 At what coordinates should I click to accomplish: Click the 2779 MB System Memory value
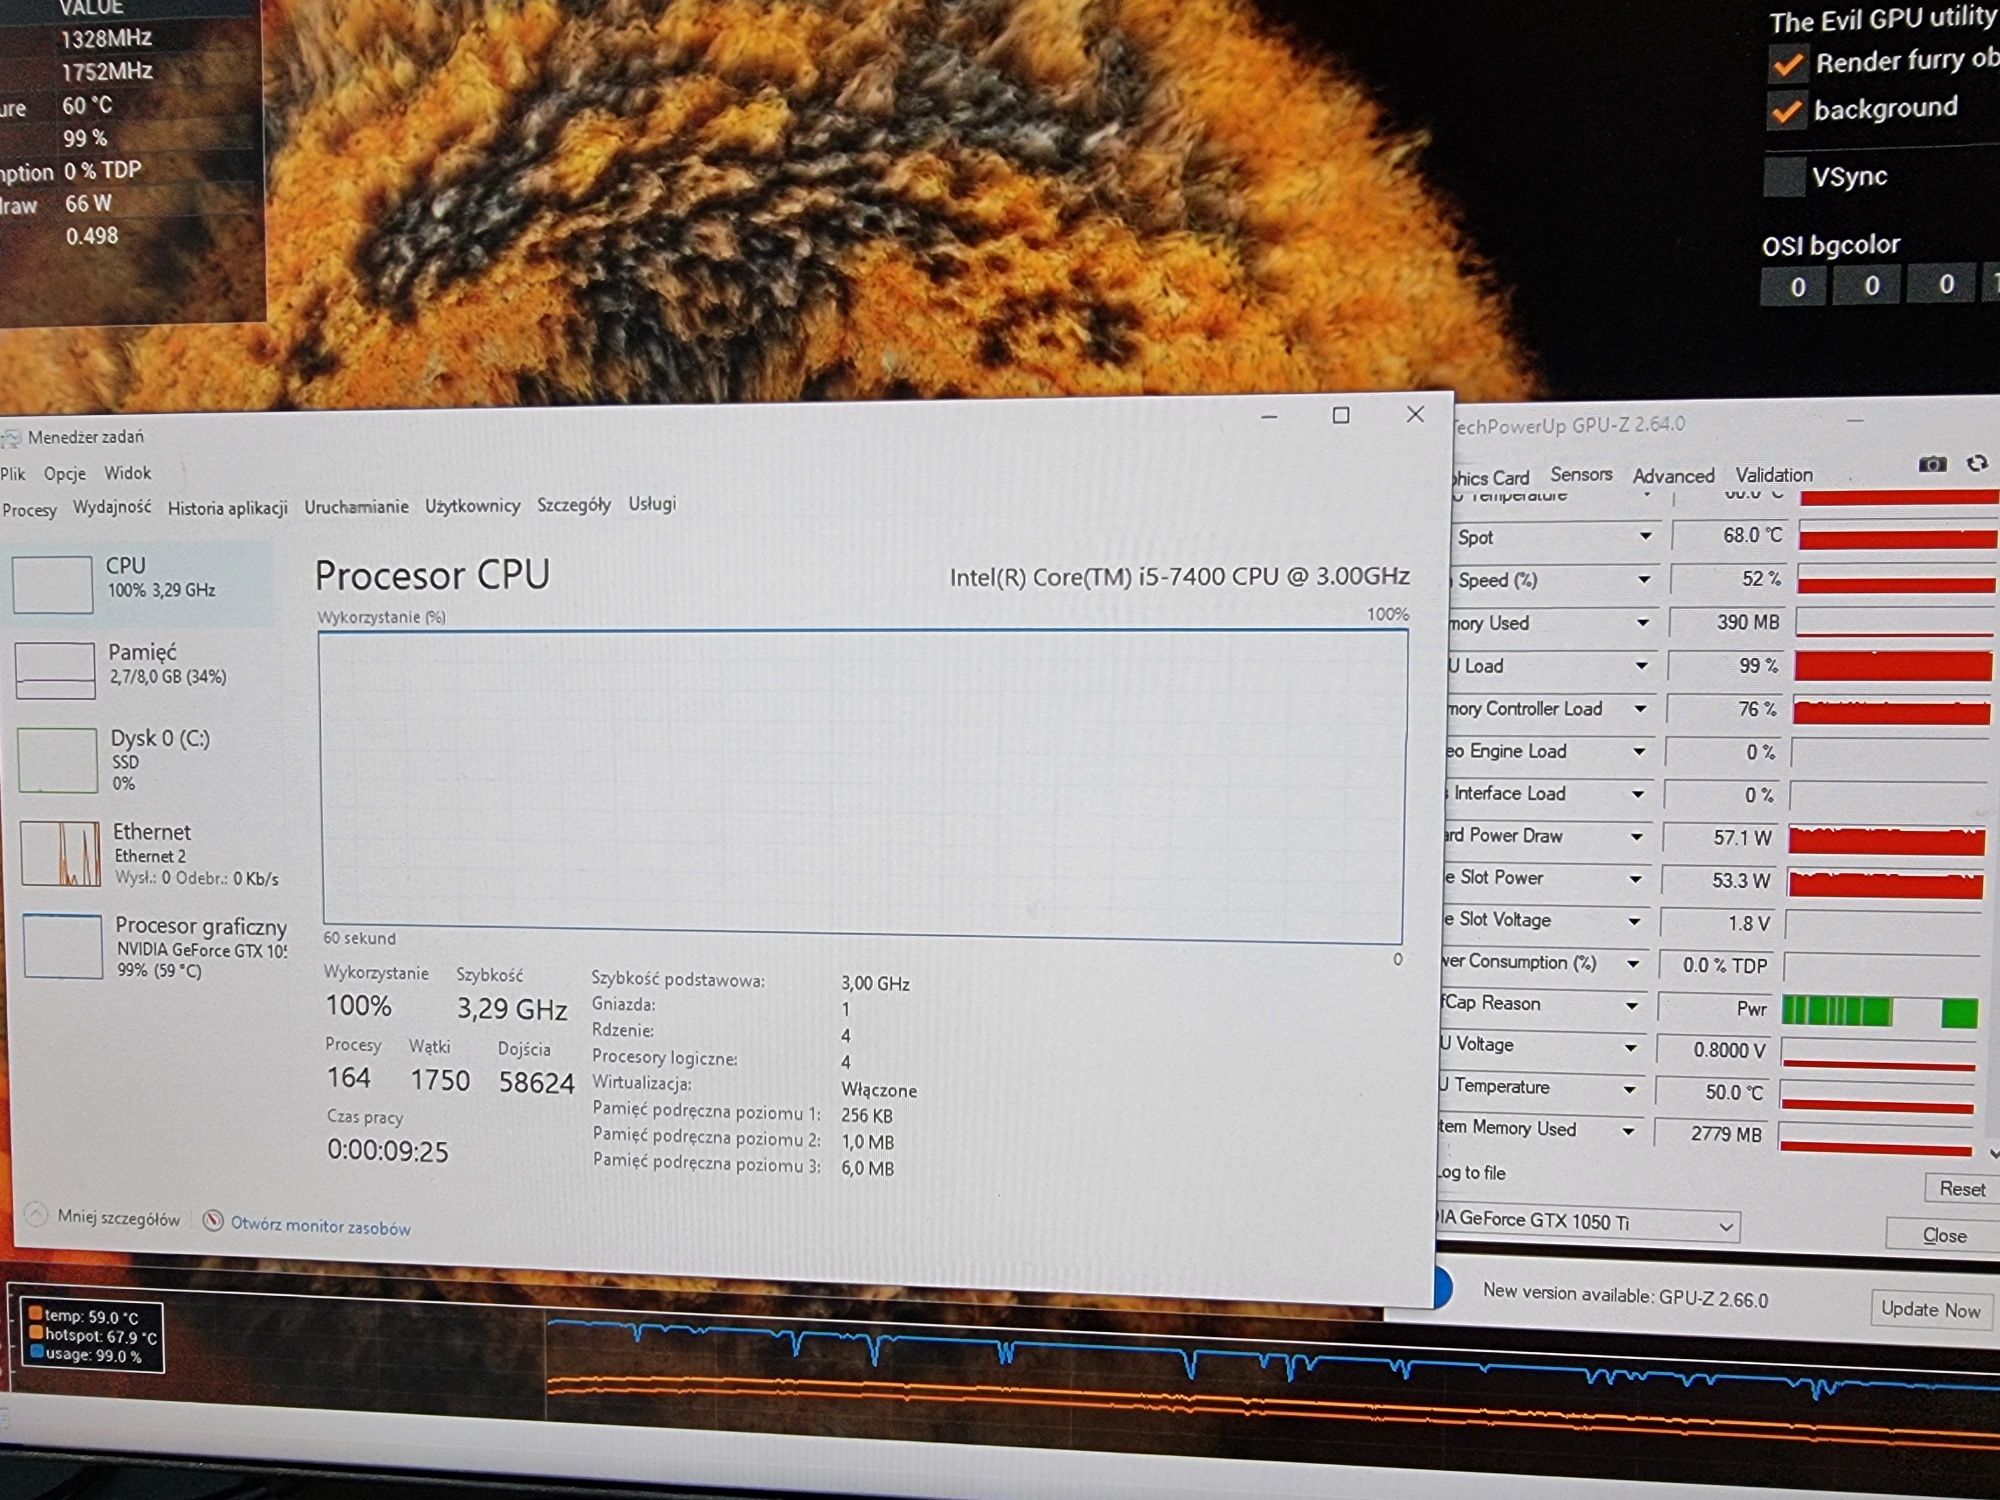1725,1134
